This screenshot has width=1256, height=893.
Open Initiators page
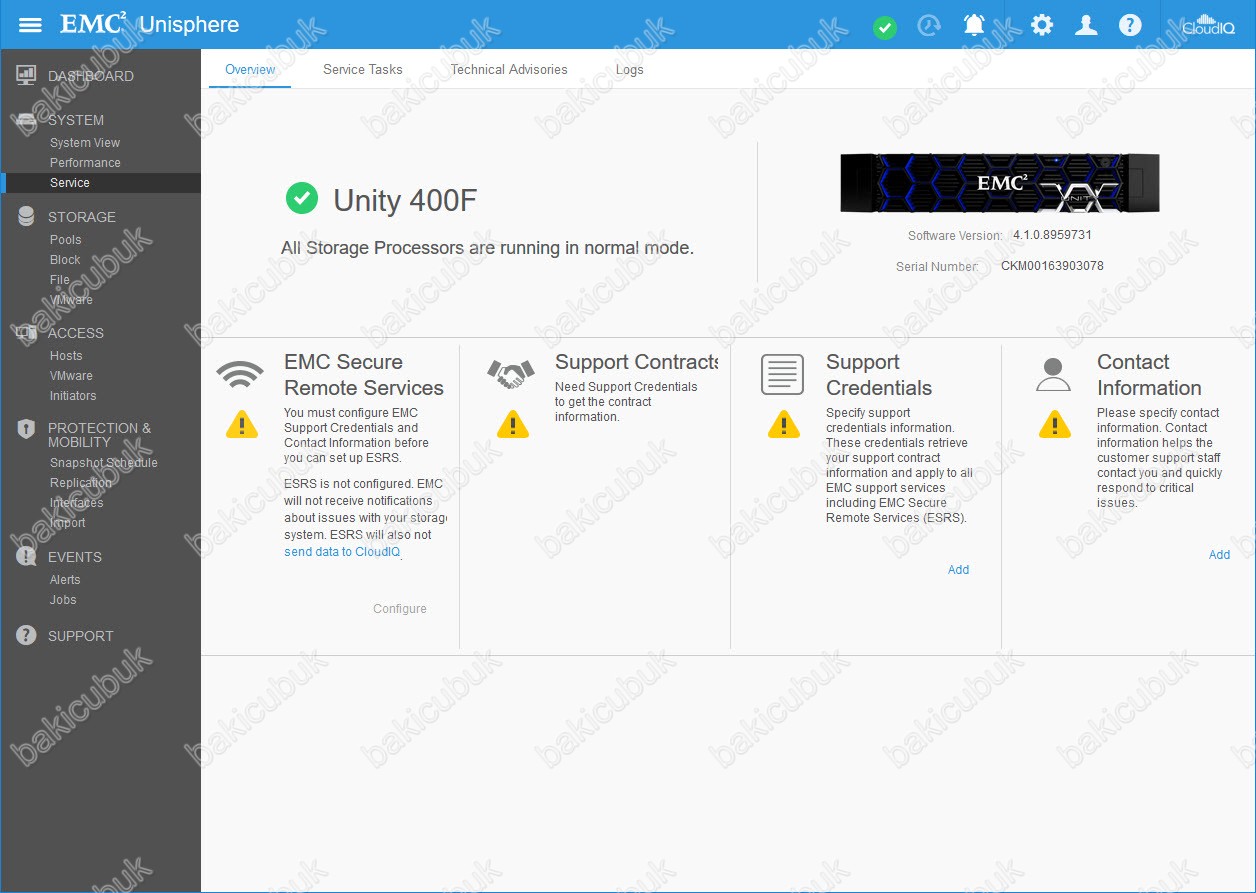pos(73,396)
